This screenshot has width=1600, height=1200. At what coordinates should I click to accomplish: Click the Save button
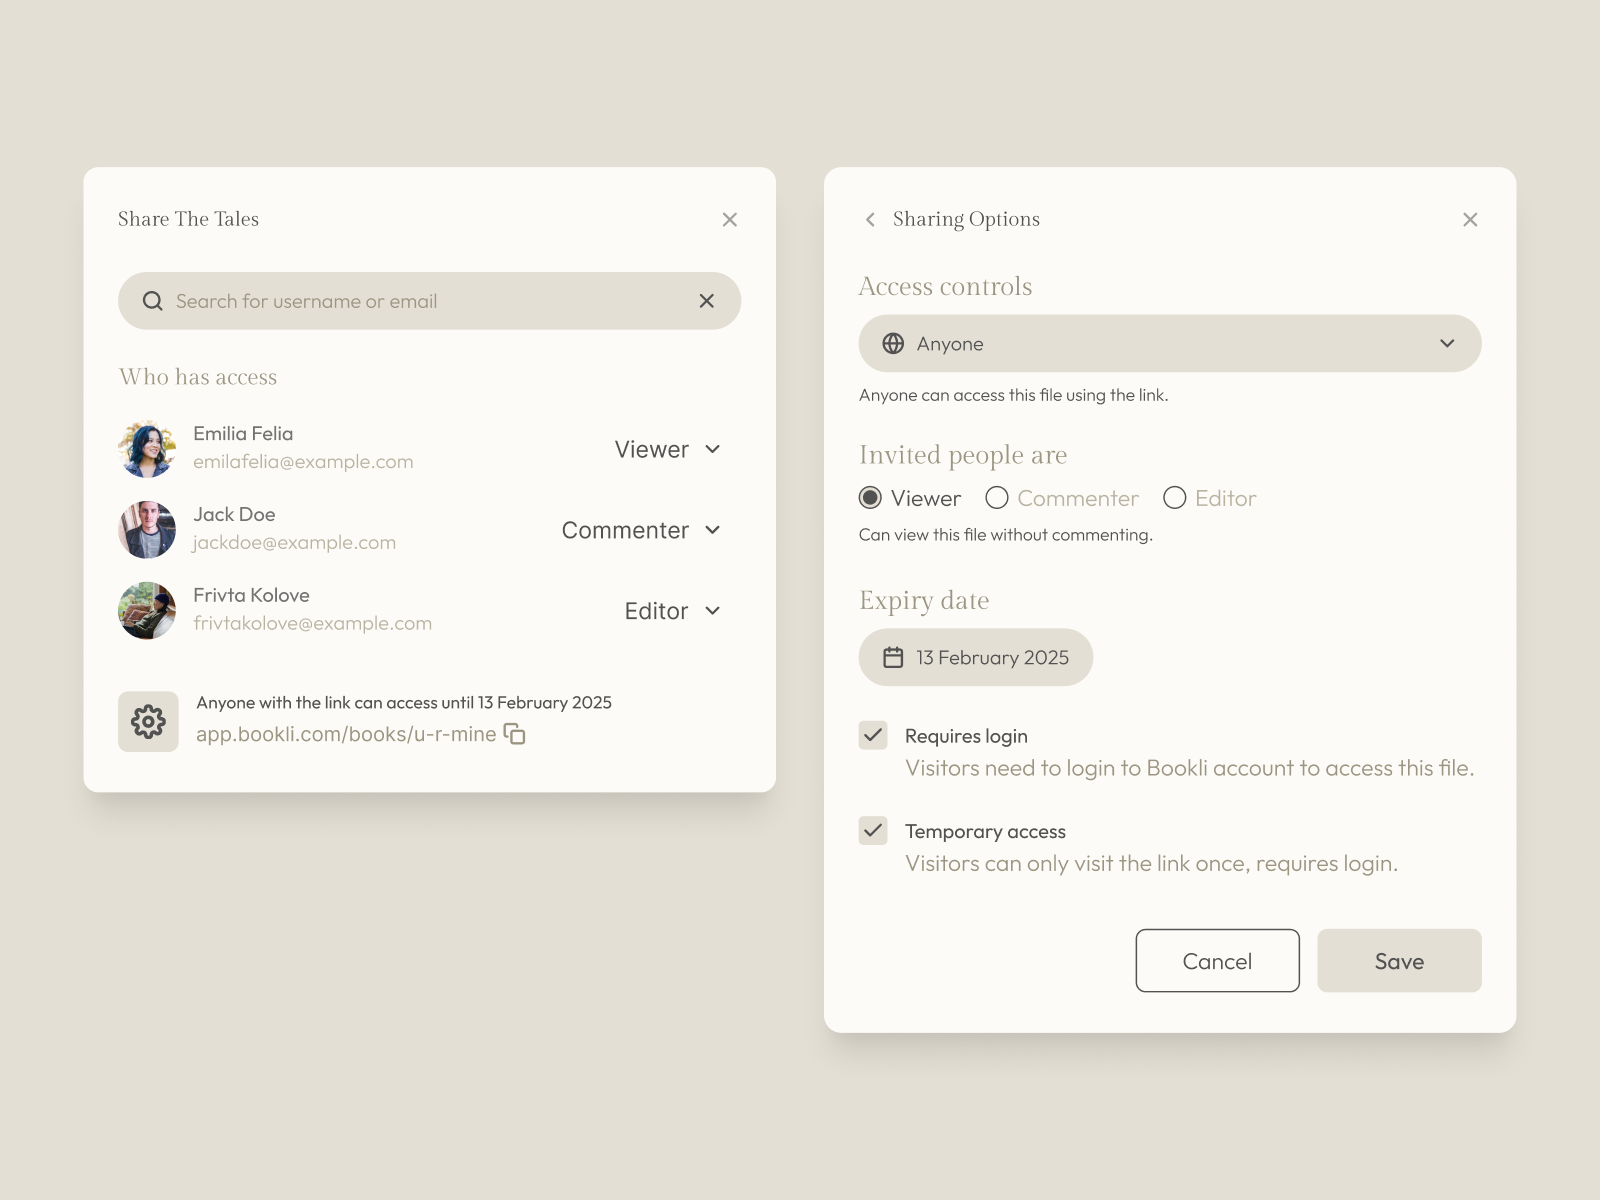click(x=1399, y=961)
